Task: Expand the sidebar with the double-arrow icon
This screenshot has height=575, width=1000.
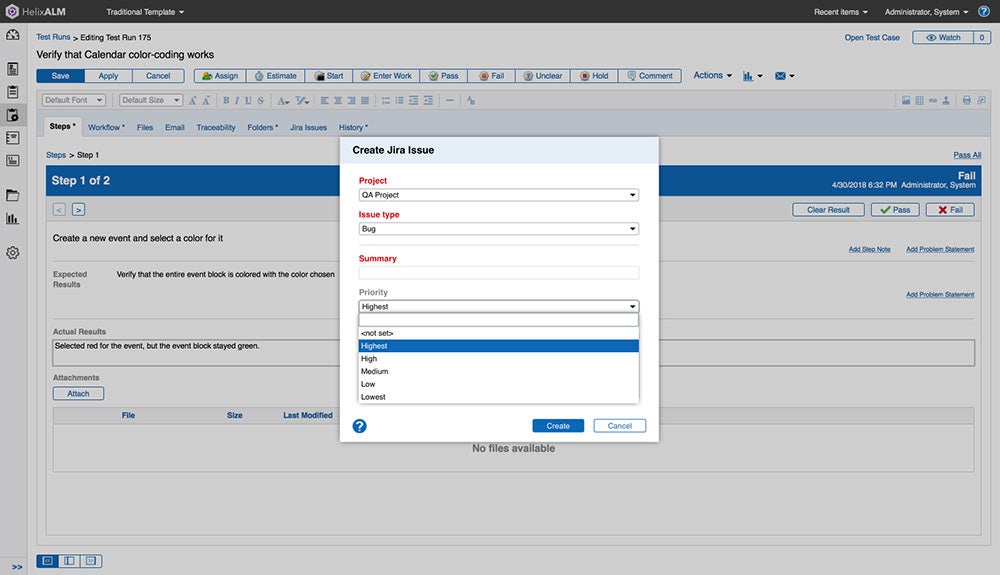Action: click(x=17, y=567)
